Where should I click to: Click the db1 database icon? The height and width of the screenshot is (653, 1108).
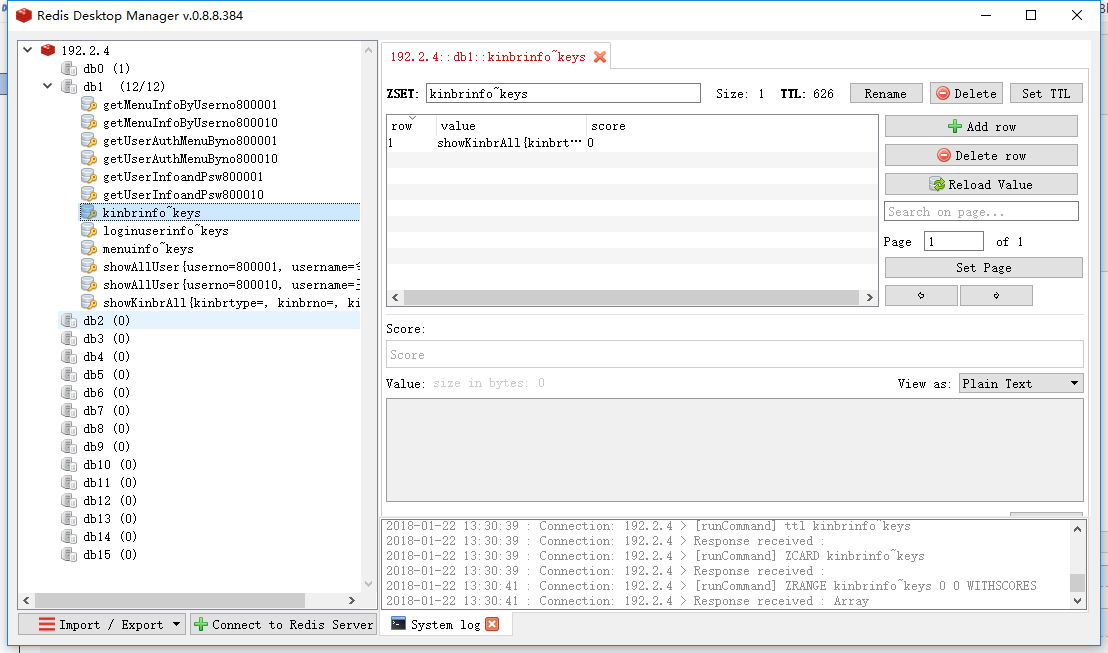(x=69, y=86)
